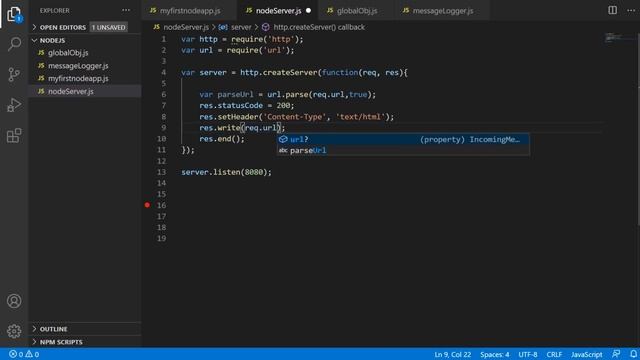Click line number 13 in the gutter
Image resolution: width=640 pixels, height=360 pixels.
point(162,172)
